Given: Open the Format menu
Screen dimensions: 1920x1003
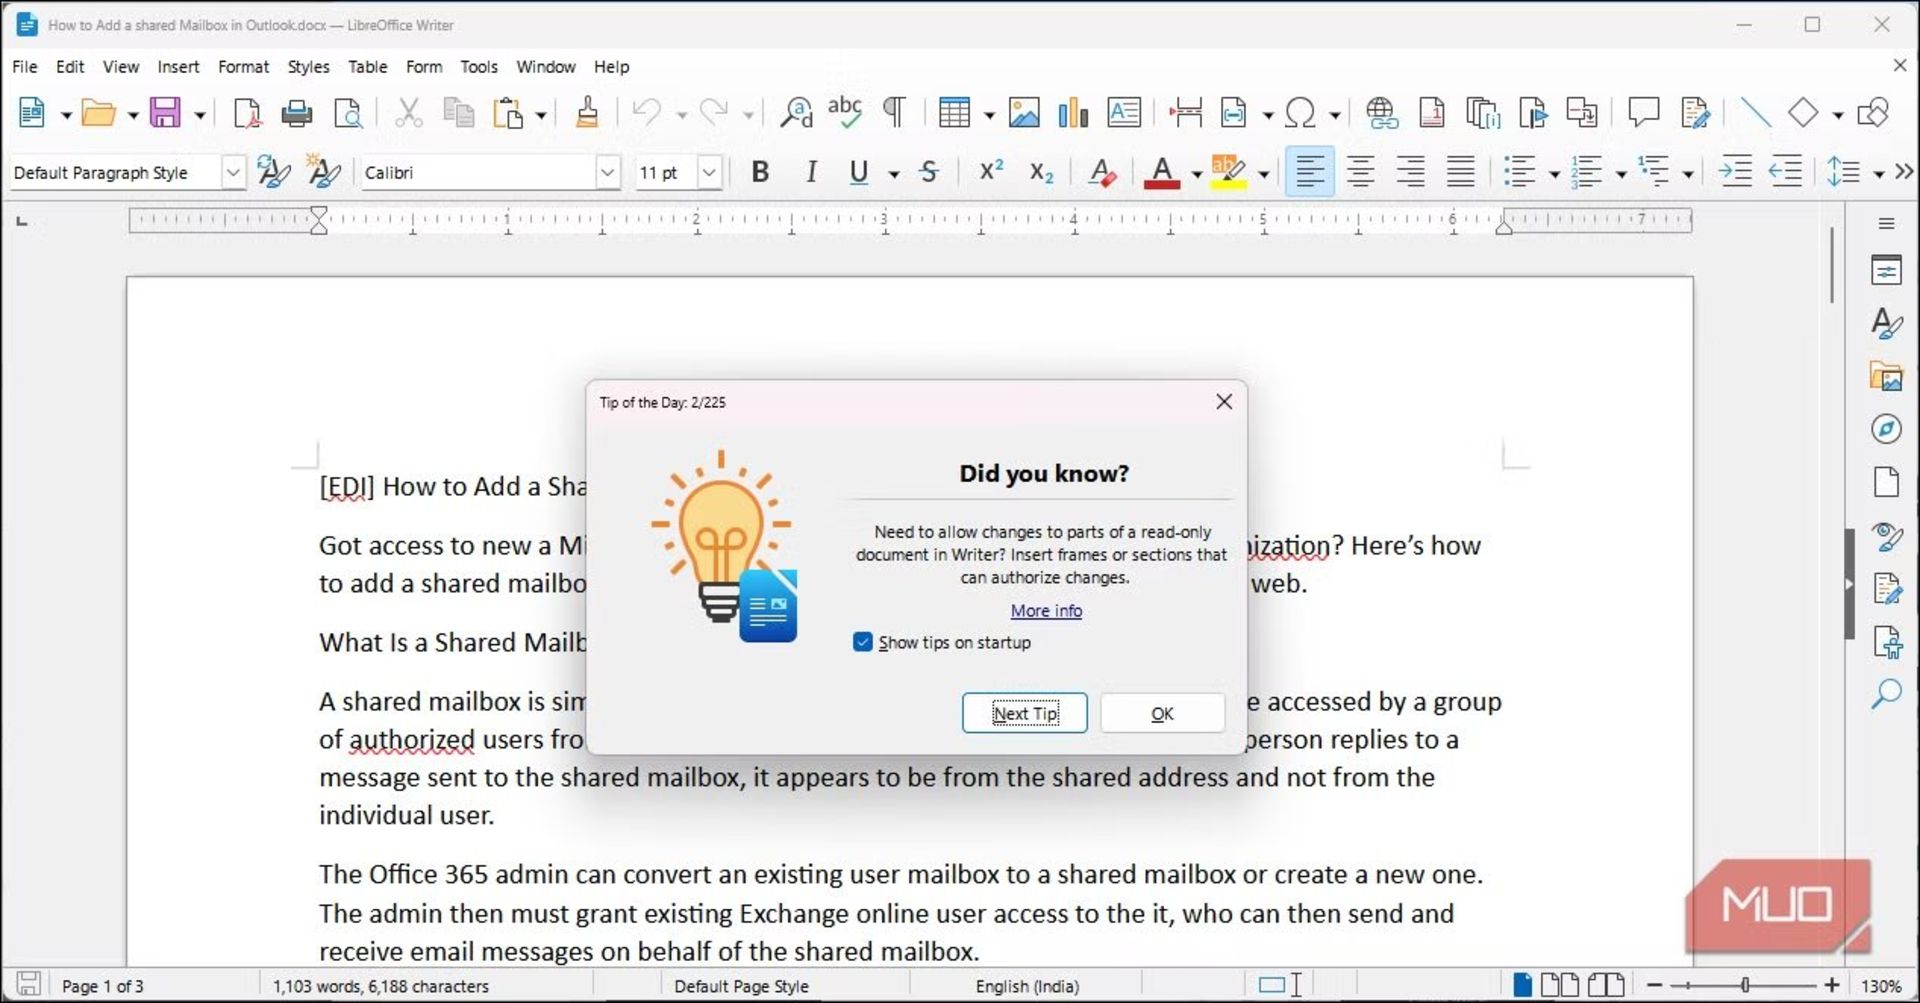Looking at the screenshot, I should [243, 67].
